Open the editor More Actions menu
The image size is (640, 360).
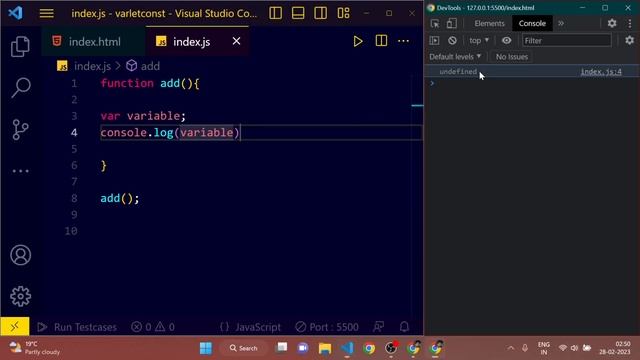[403, 41]
